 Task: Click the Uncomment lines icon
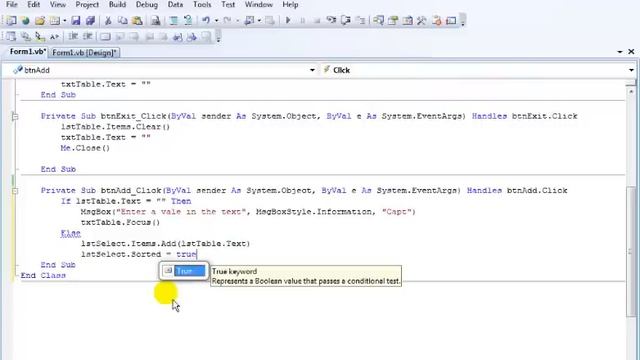[188, 20]
